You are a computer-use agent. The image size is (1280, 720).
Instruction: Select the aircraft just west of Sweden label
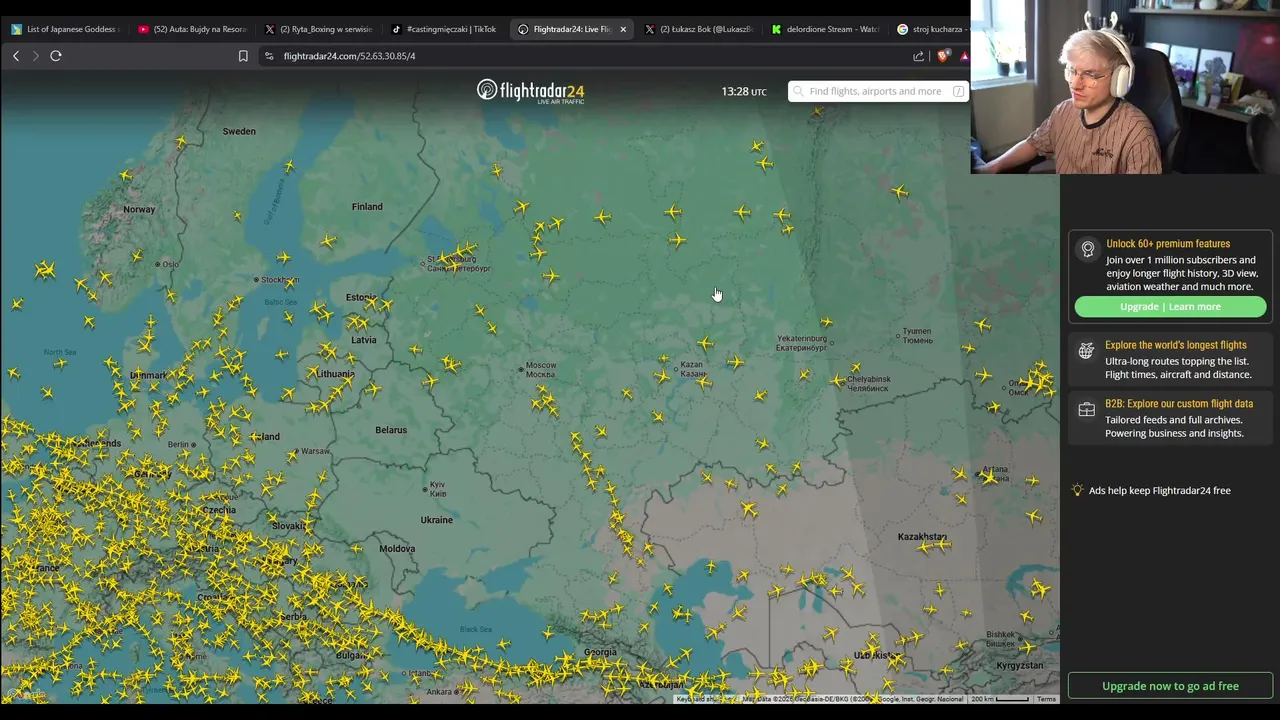coord(181,142)
